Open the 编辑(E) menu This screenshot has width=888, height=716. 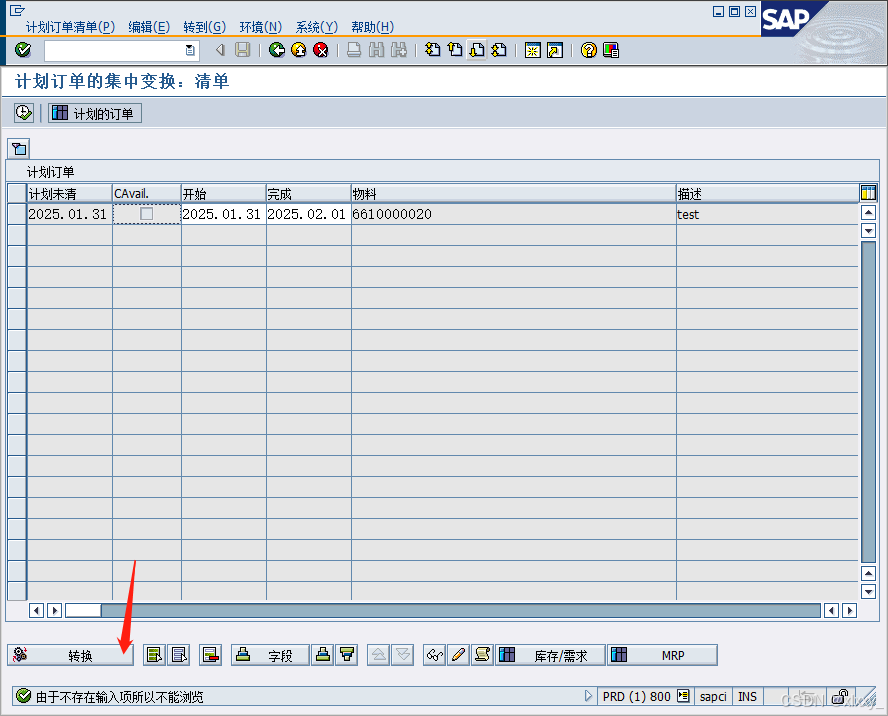[x=149, y=27]
